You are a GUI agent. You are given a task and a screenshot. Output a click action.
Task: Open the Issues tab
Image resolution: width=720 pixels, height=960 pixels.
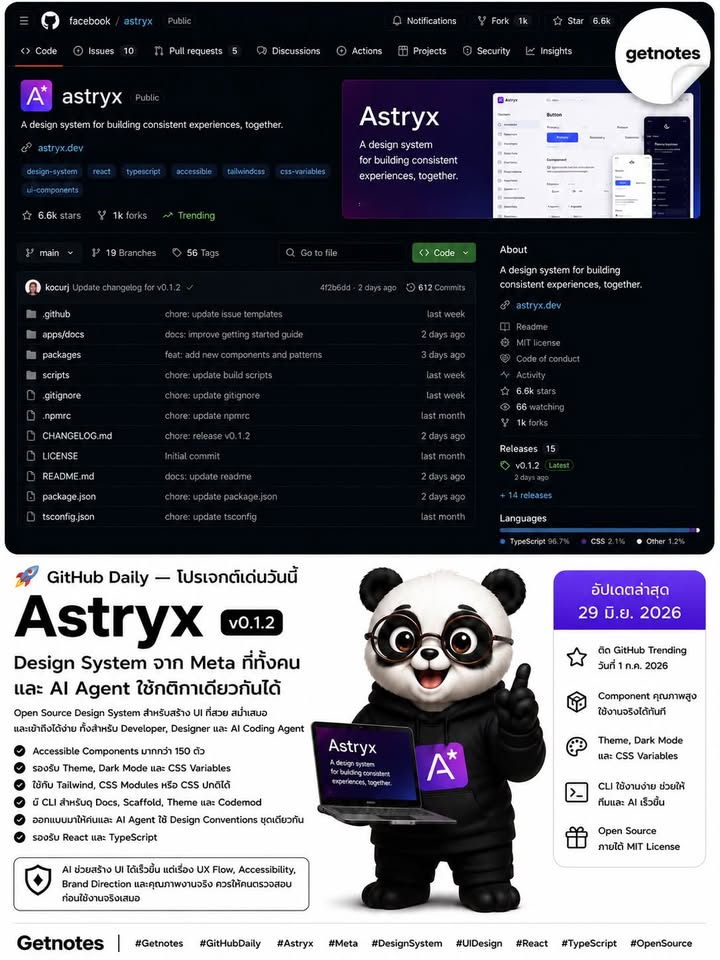[x=104, y=51]
